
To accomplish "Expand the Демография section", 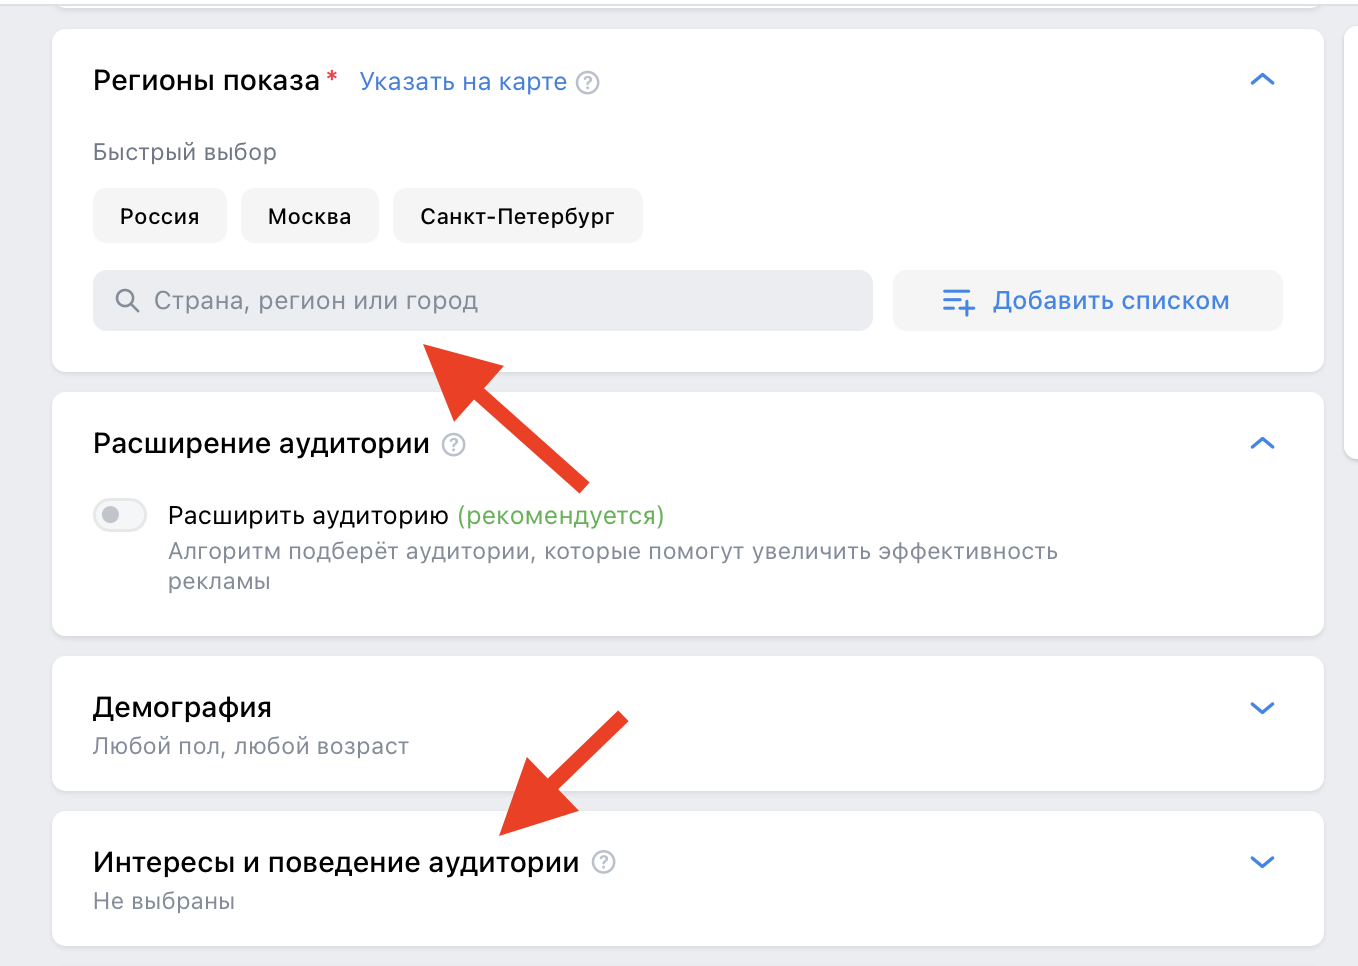I will (1263, 708).
